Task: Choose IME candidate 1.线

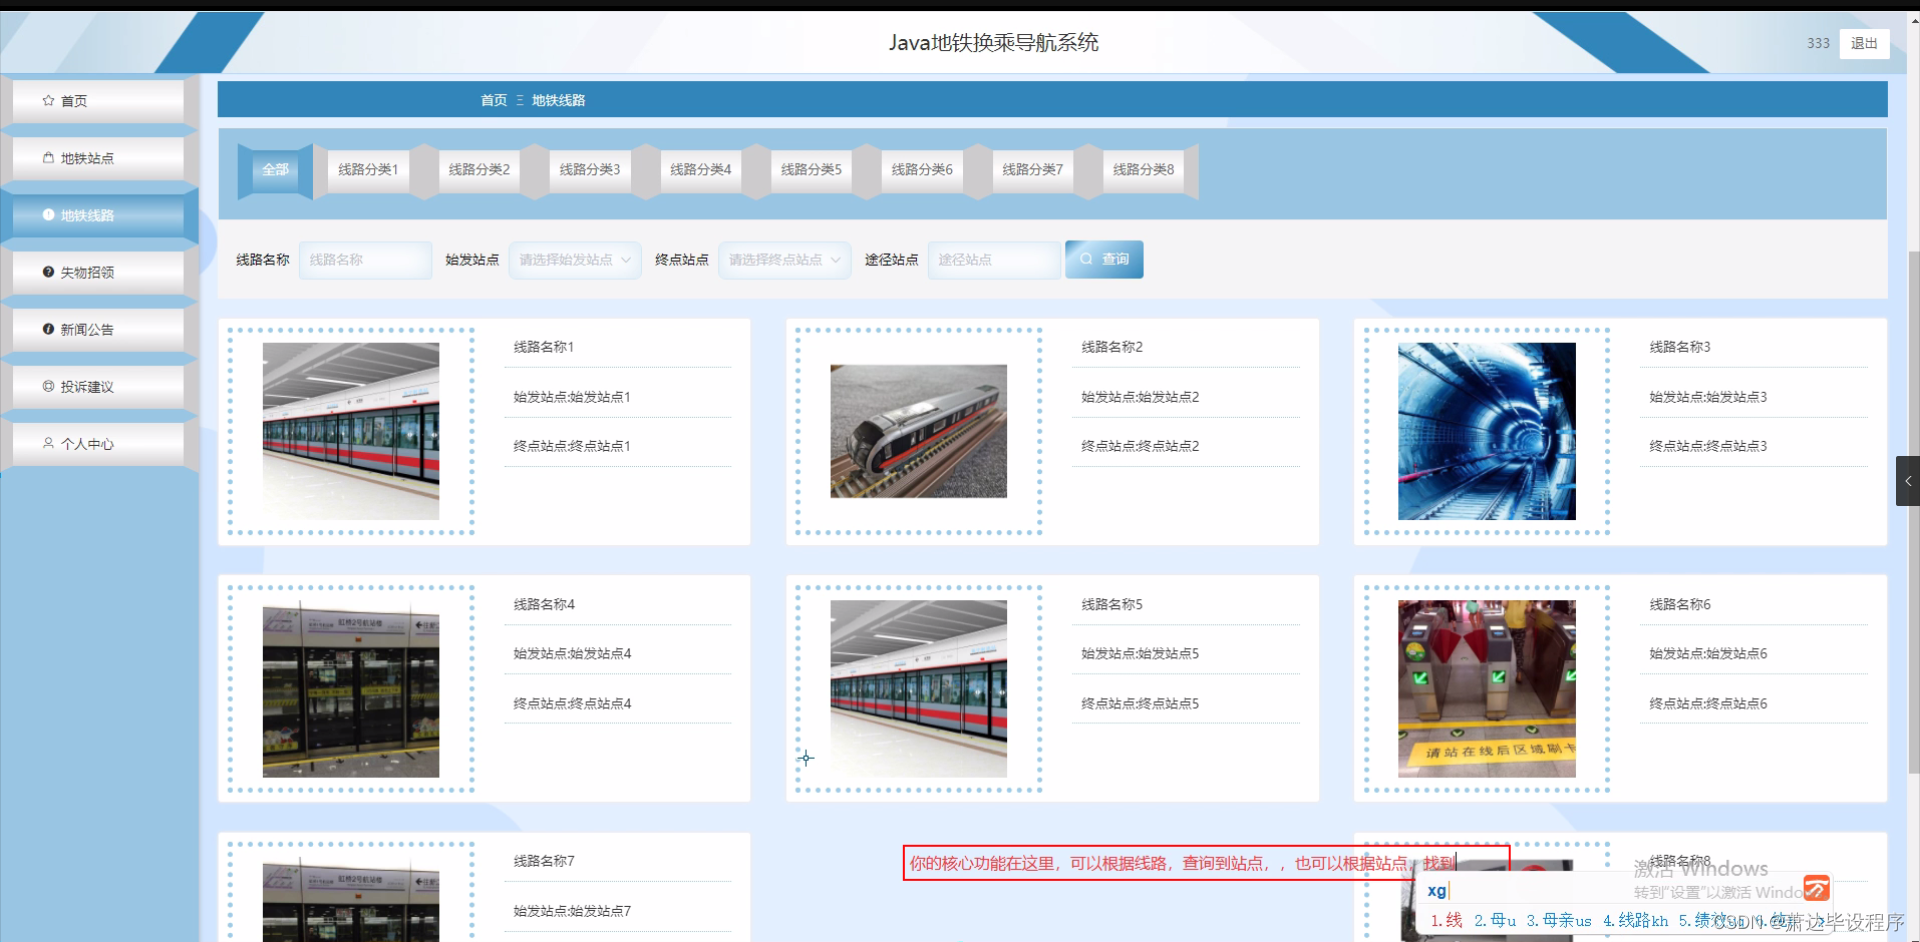Action: tap(1446, 921)
